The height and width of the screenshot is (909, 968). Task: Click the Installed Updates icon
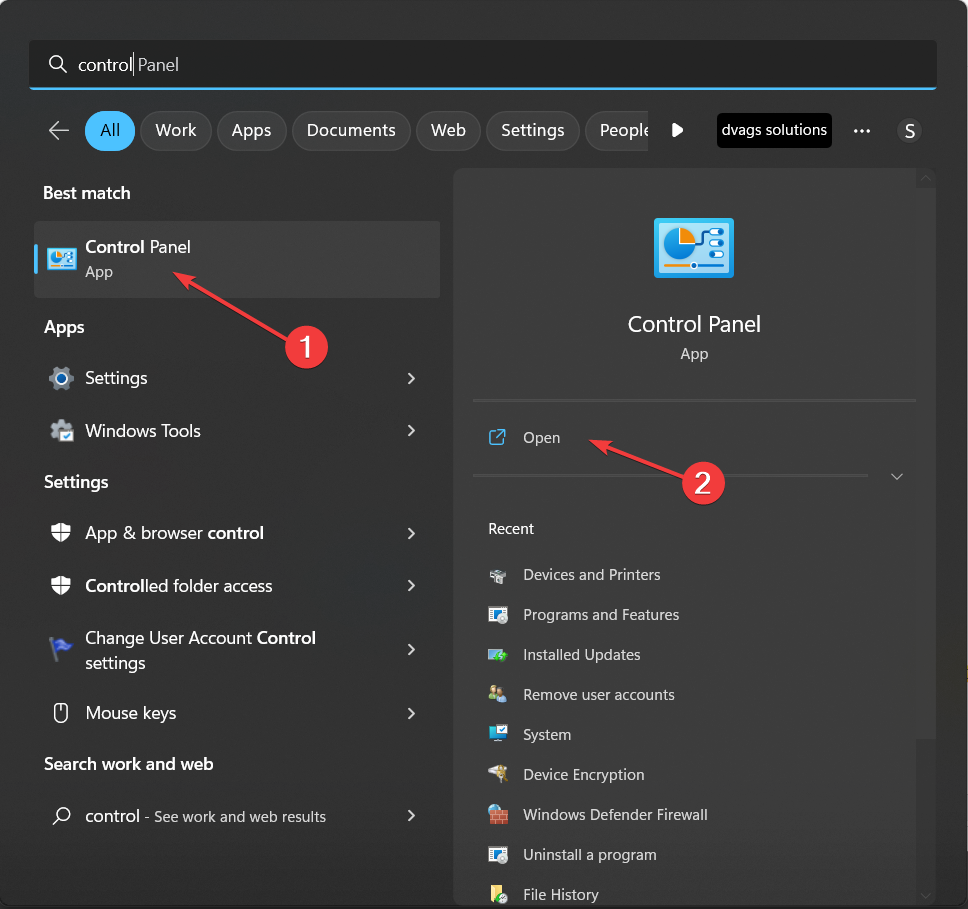tap(498, 655)
